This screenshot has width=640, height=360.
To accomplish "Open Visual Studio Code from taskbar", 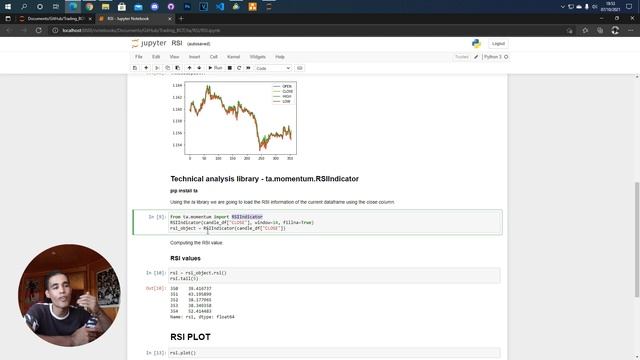I will pos(220,7).
